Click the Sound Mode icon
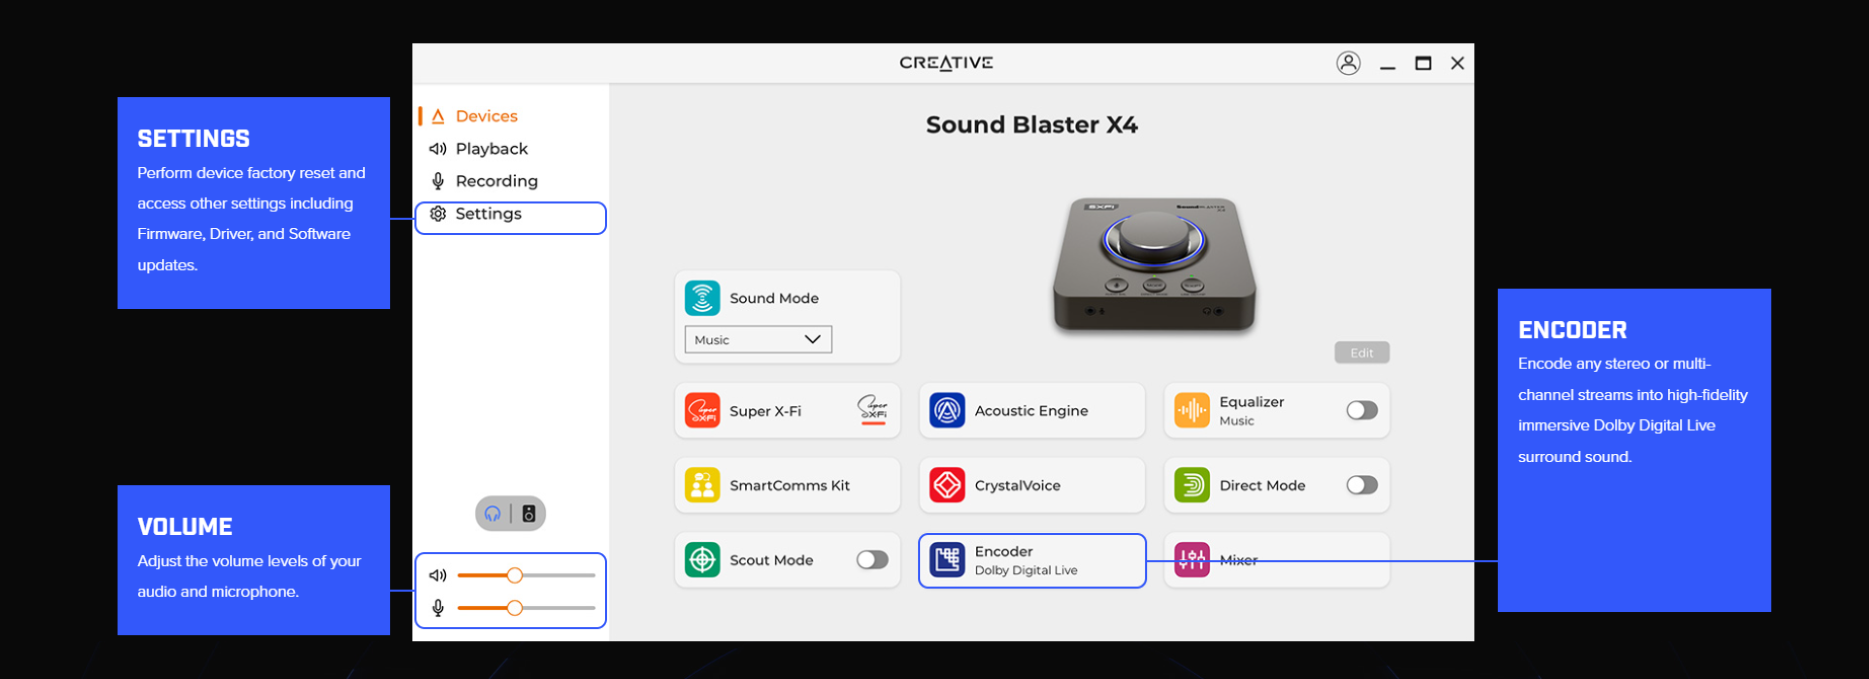1869x679 pixels. click(x=702, y=298)
